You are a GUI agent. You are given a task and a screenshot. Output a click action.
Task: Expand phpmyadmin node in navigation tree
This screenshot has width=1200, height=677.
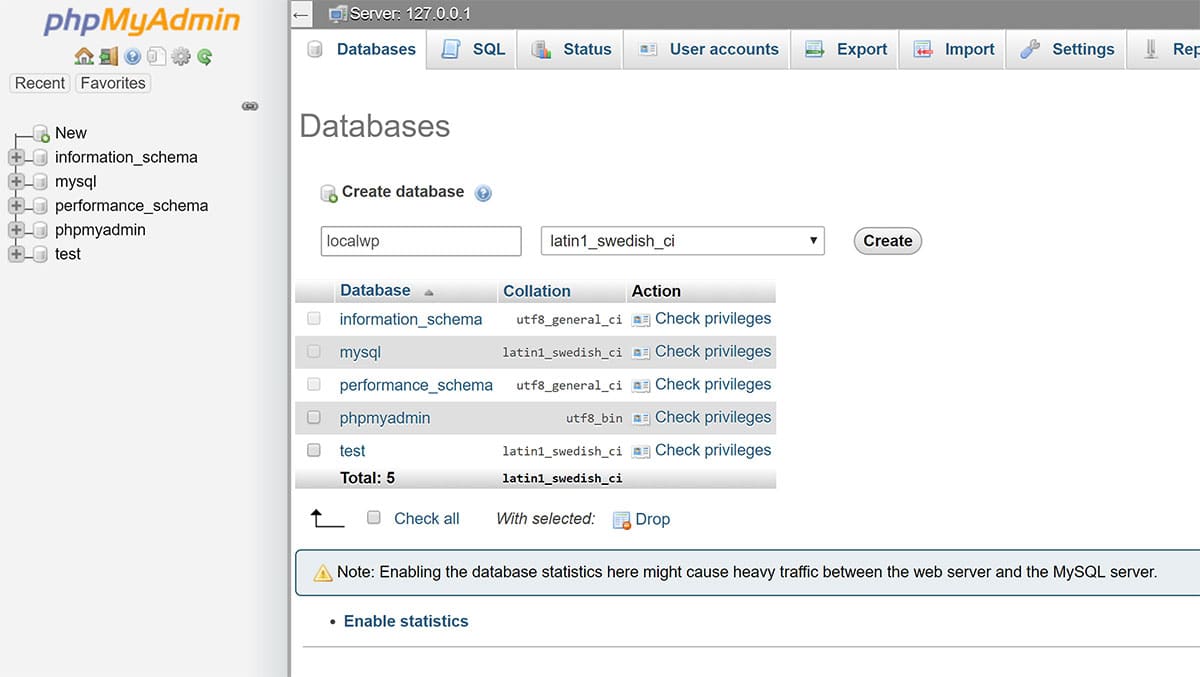(15, 230)
